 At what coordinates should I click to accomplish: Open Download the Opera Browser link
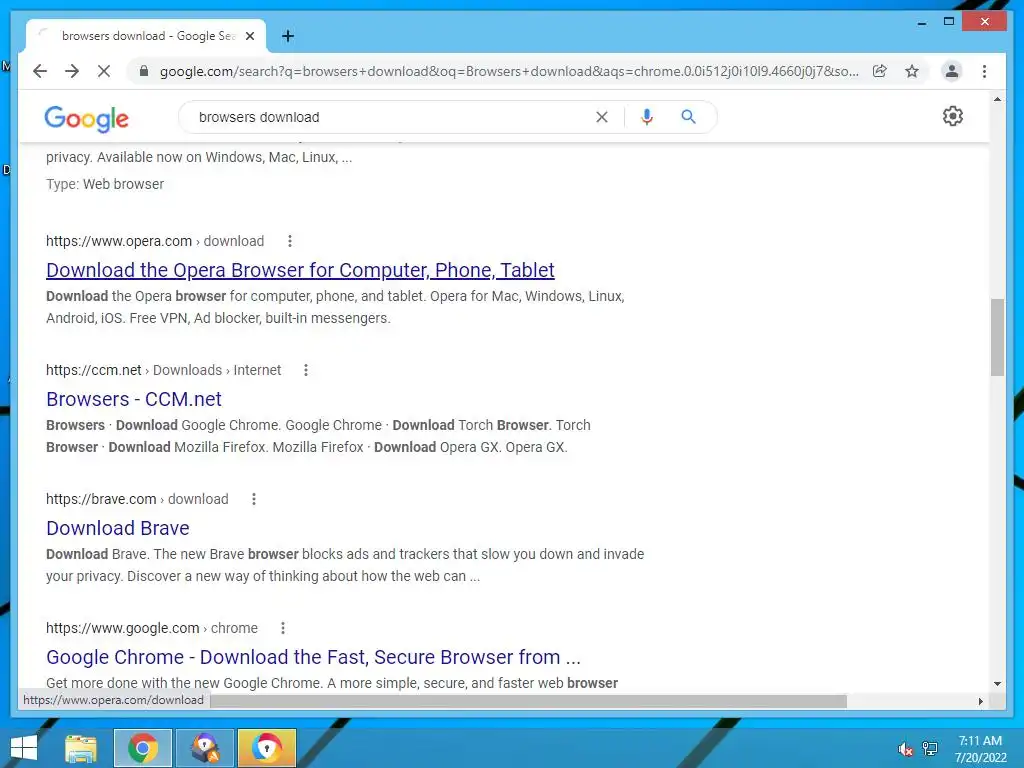click(x=300, y=270)
